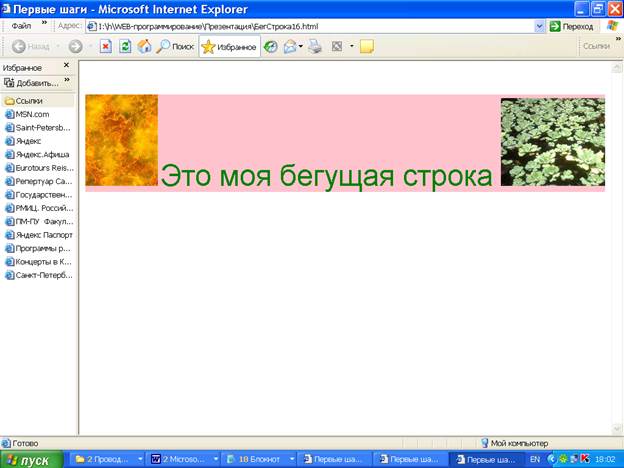Expand the Edit icon dropdown arrow
624x468 pixels.
click(x=352, y=47)
